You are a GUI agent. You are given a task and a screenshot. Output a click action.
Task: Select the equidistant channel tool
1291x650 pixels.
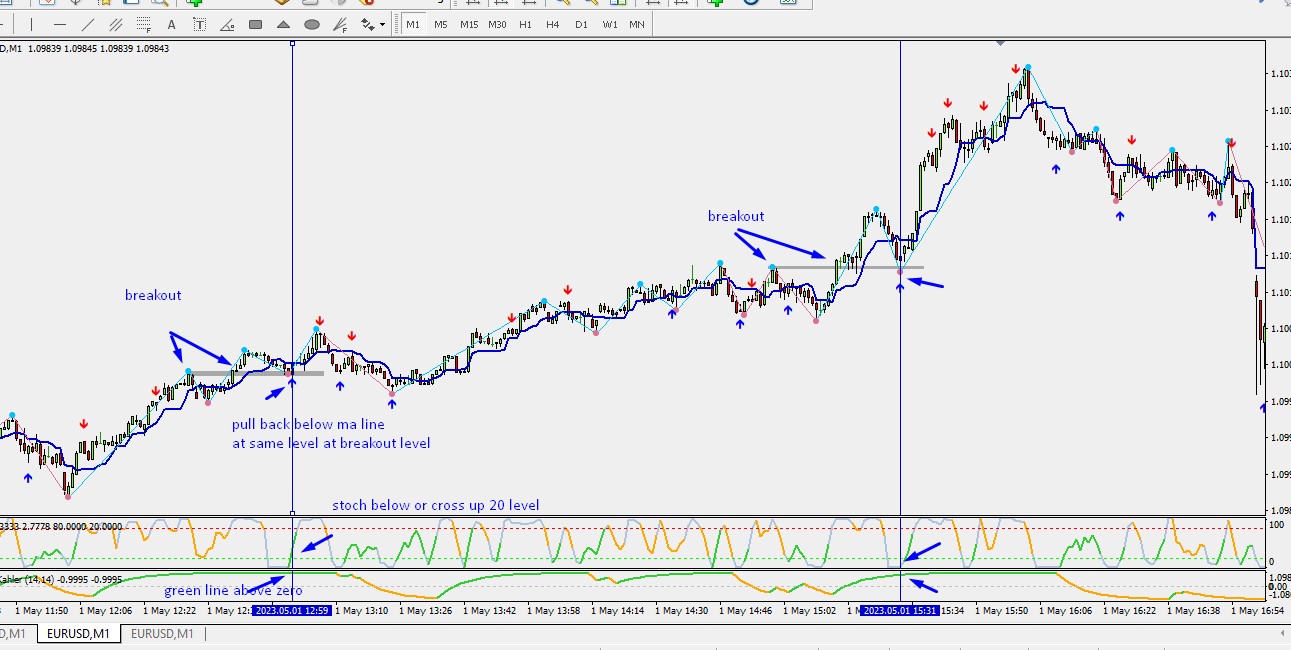coord(116,24)
